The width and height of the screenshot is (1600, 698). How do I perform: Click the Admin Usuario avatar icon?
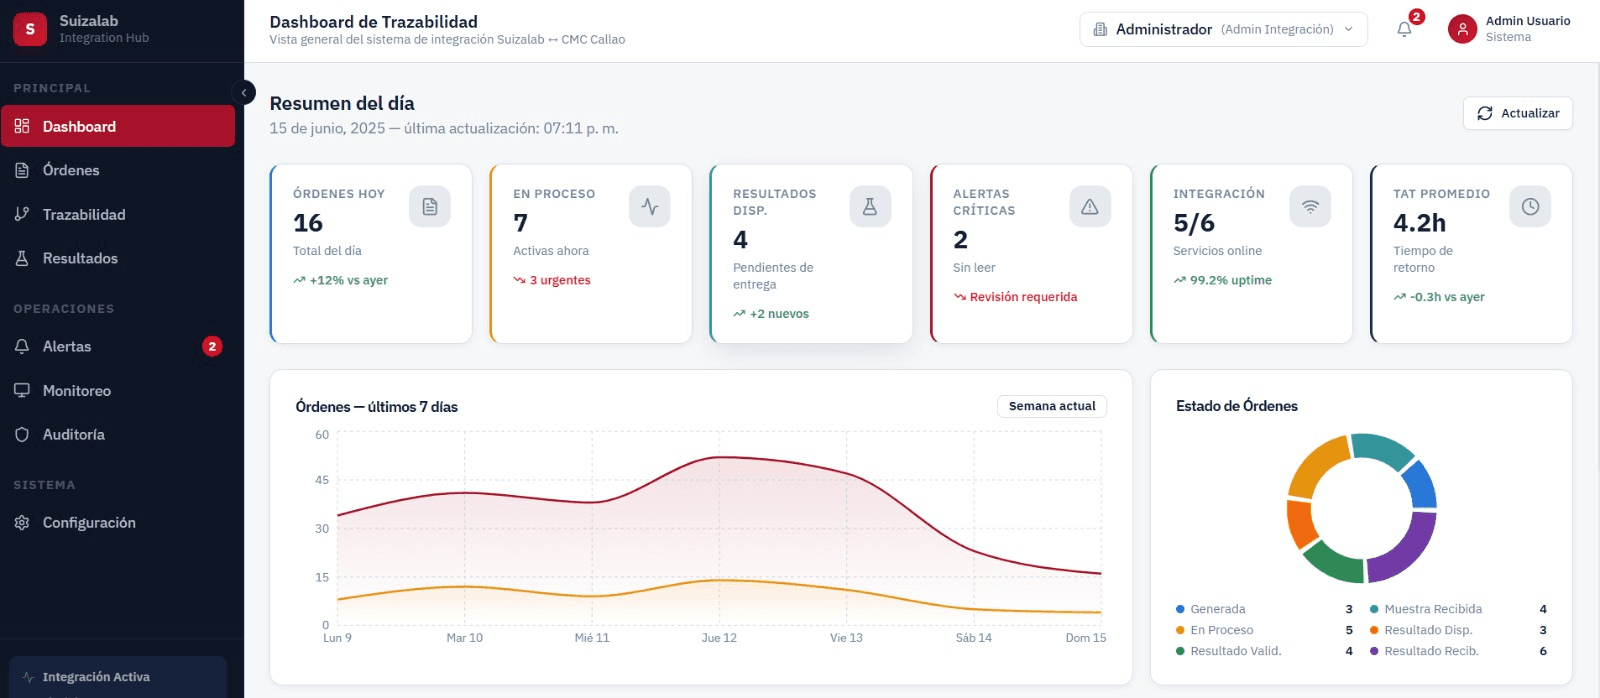pos(1462,29)
